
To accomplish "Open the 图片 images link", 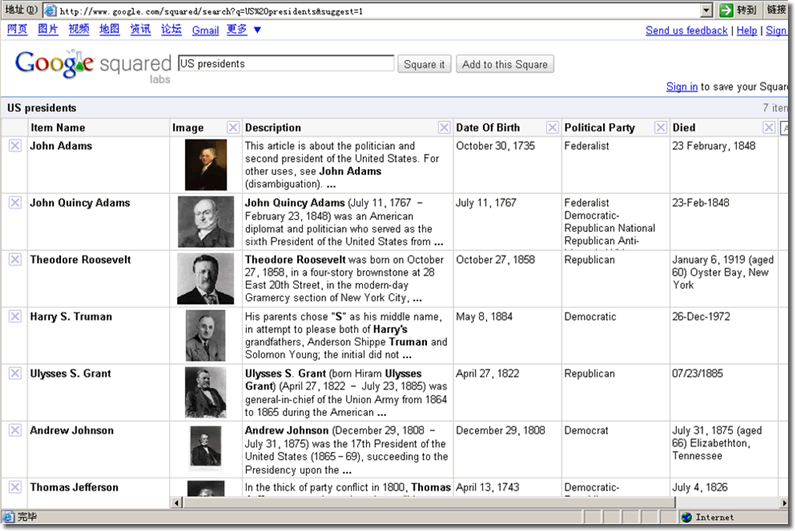I will [48, 30].
